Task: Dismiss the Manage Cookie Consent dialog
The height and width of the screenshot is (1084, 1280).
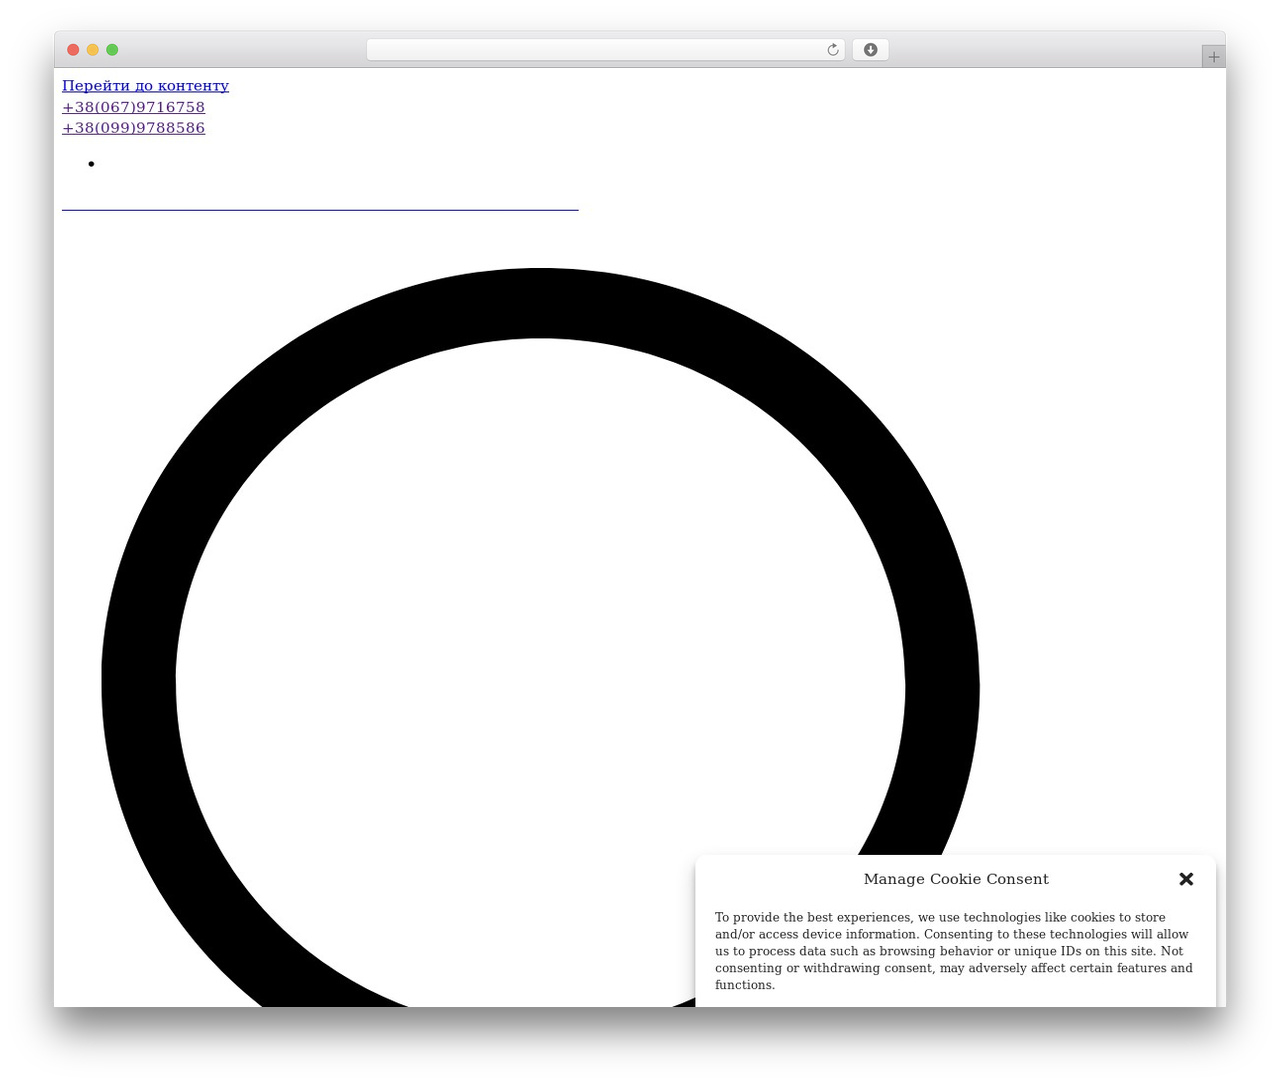Action: [x=1186, y=879]
